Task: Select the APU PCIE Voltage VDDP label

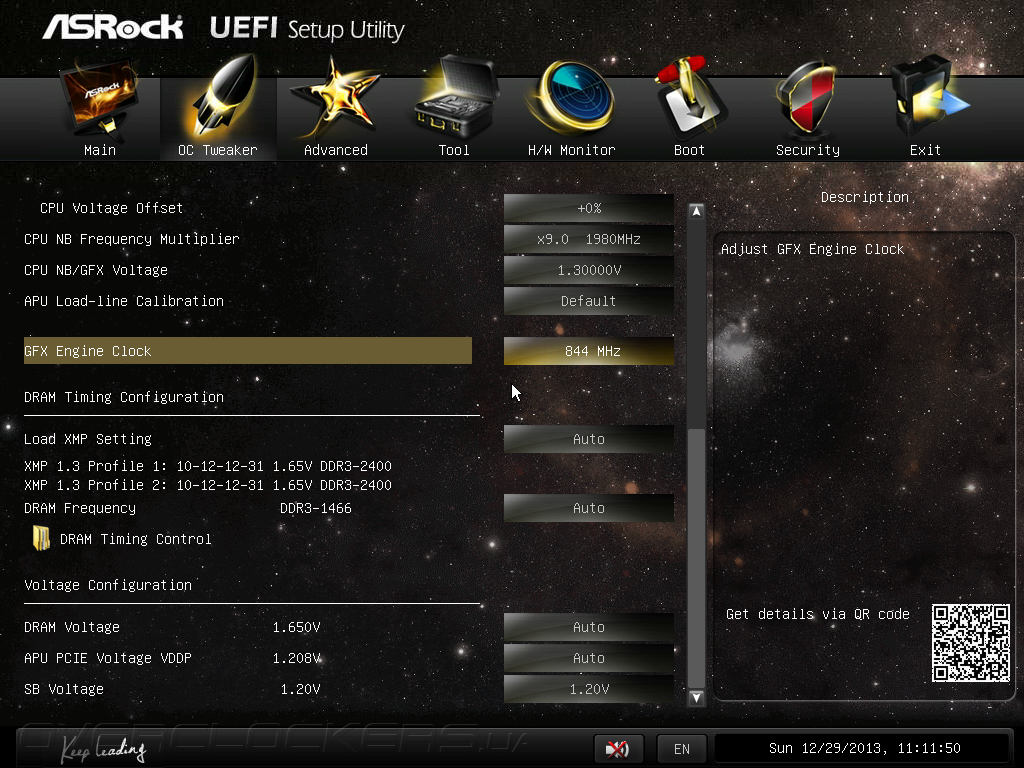Action: pyautogui.click(x=108, y=658)
